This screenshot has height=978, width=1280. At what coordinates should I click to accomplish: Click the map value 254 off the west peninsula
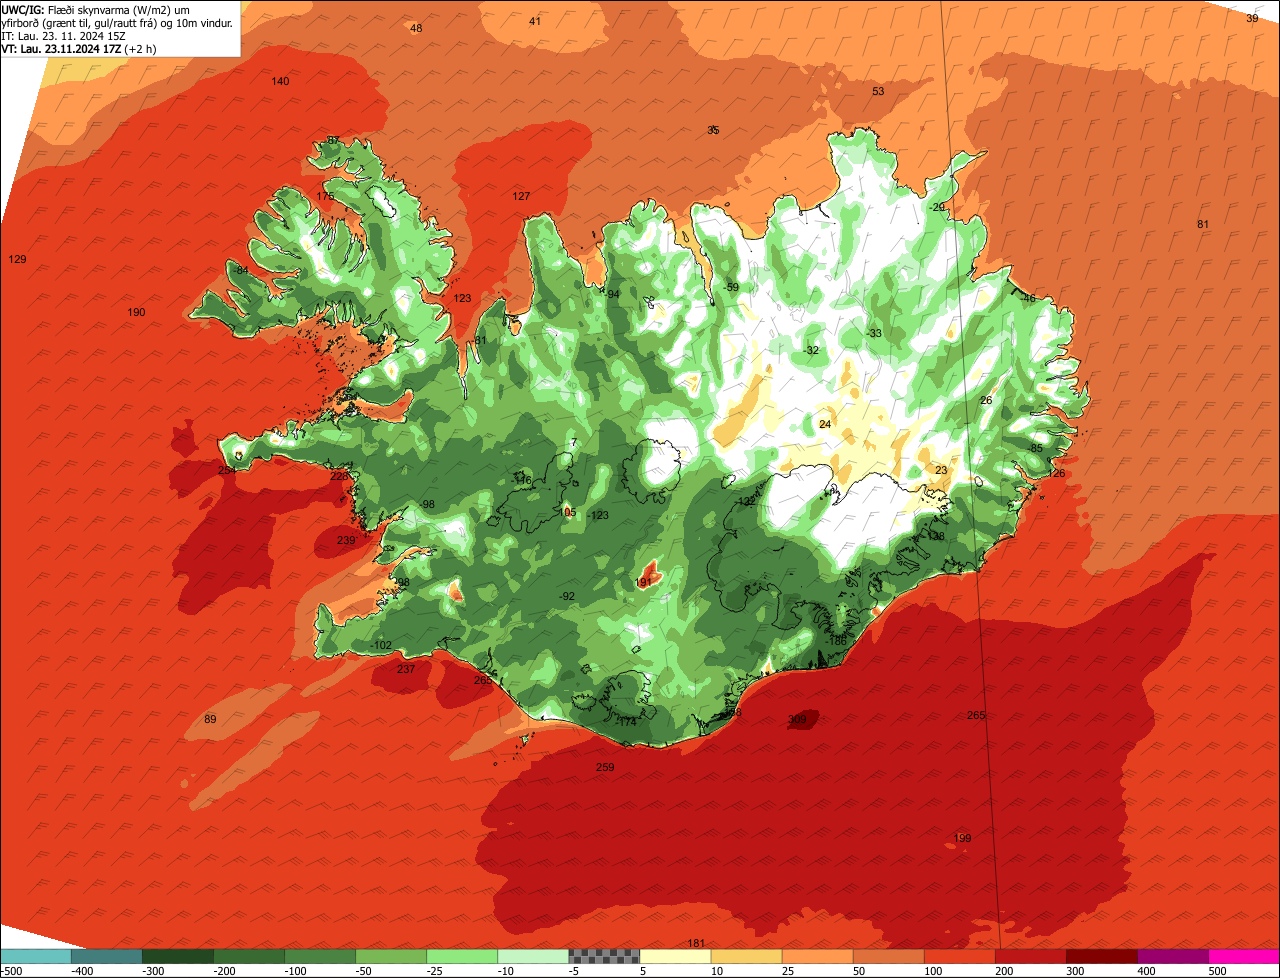click(227, 469)
